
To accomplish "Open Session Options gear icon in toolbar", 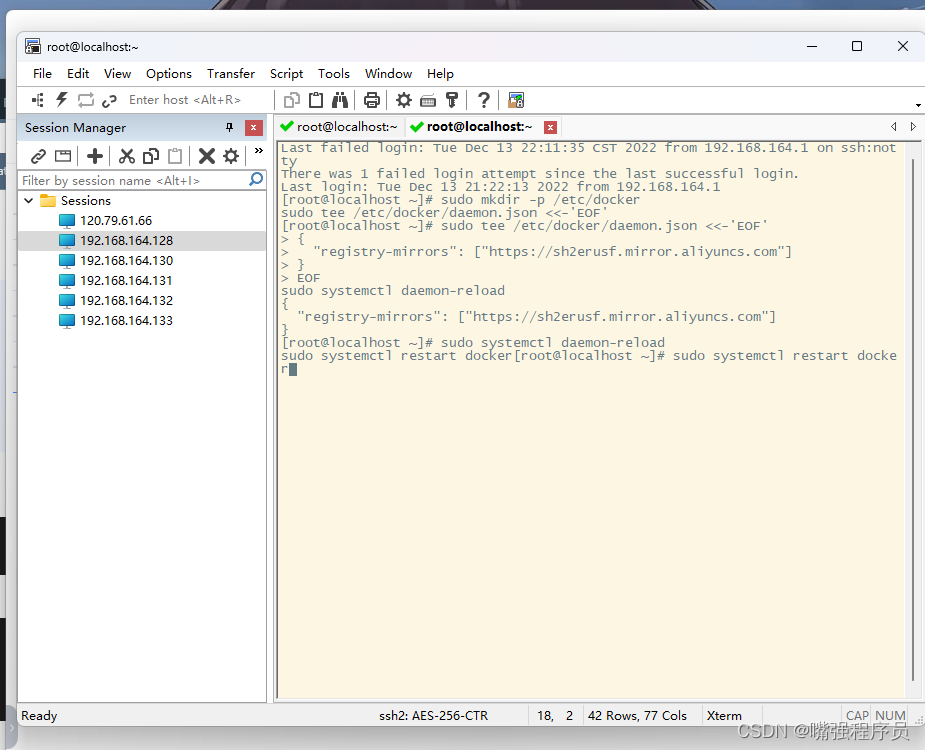I will (404, 100).
